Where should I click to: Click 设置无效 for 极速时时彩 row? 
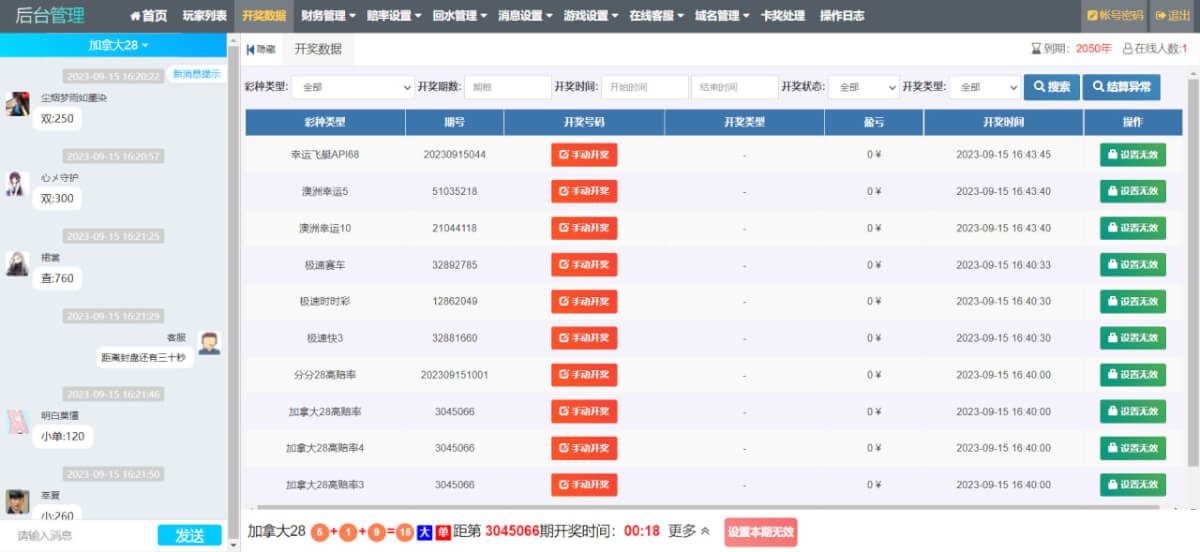point(1133,301)
